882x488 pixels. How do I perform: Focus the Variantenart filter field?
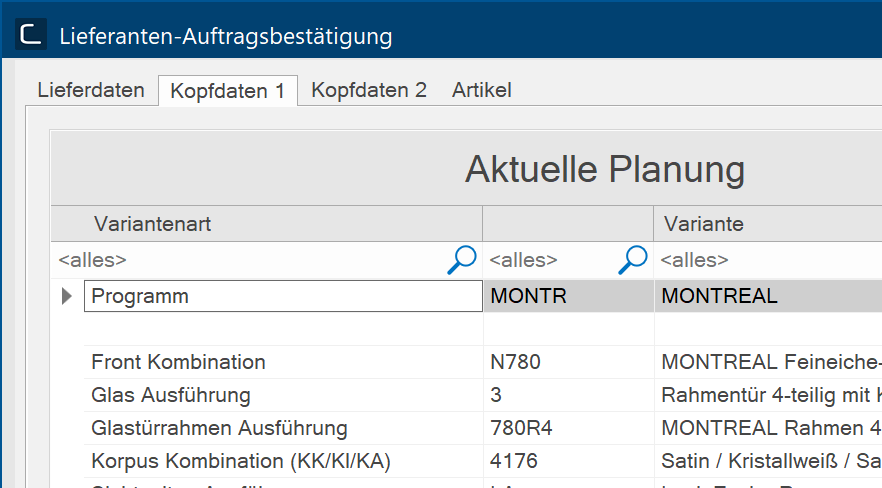pyautogui.click(x=245, y=260)
